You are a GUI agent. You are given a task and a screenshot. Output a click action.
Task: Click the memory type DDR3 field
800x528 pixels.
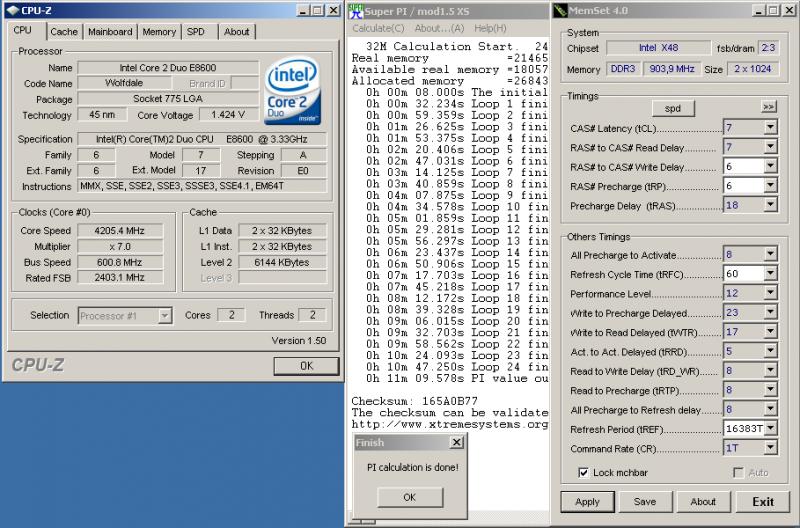tap(623, 68)
